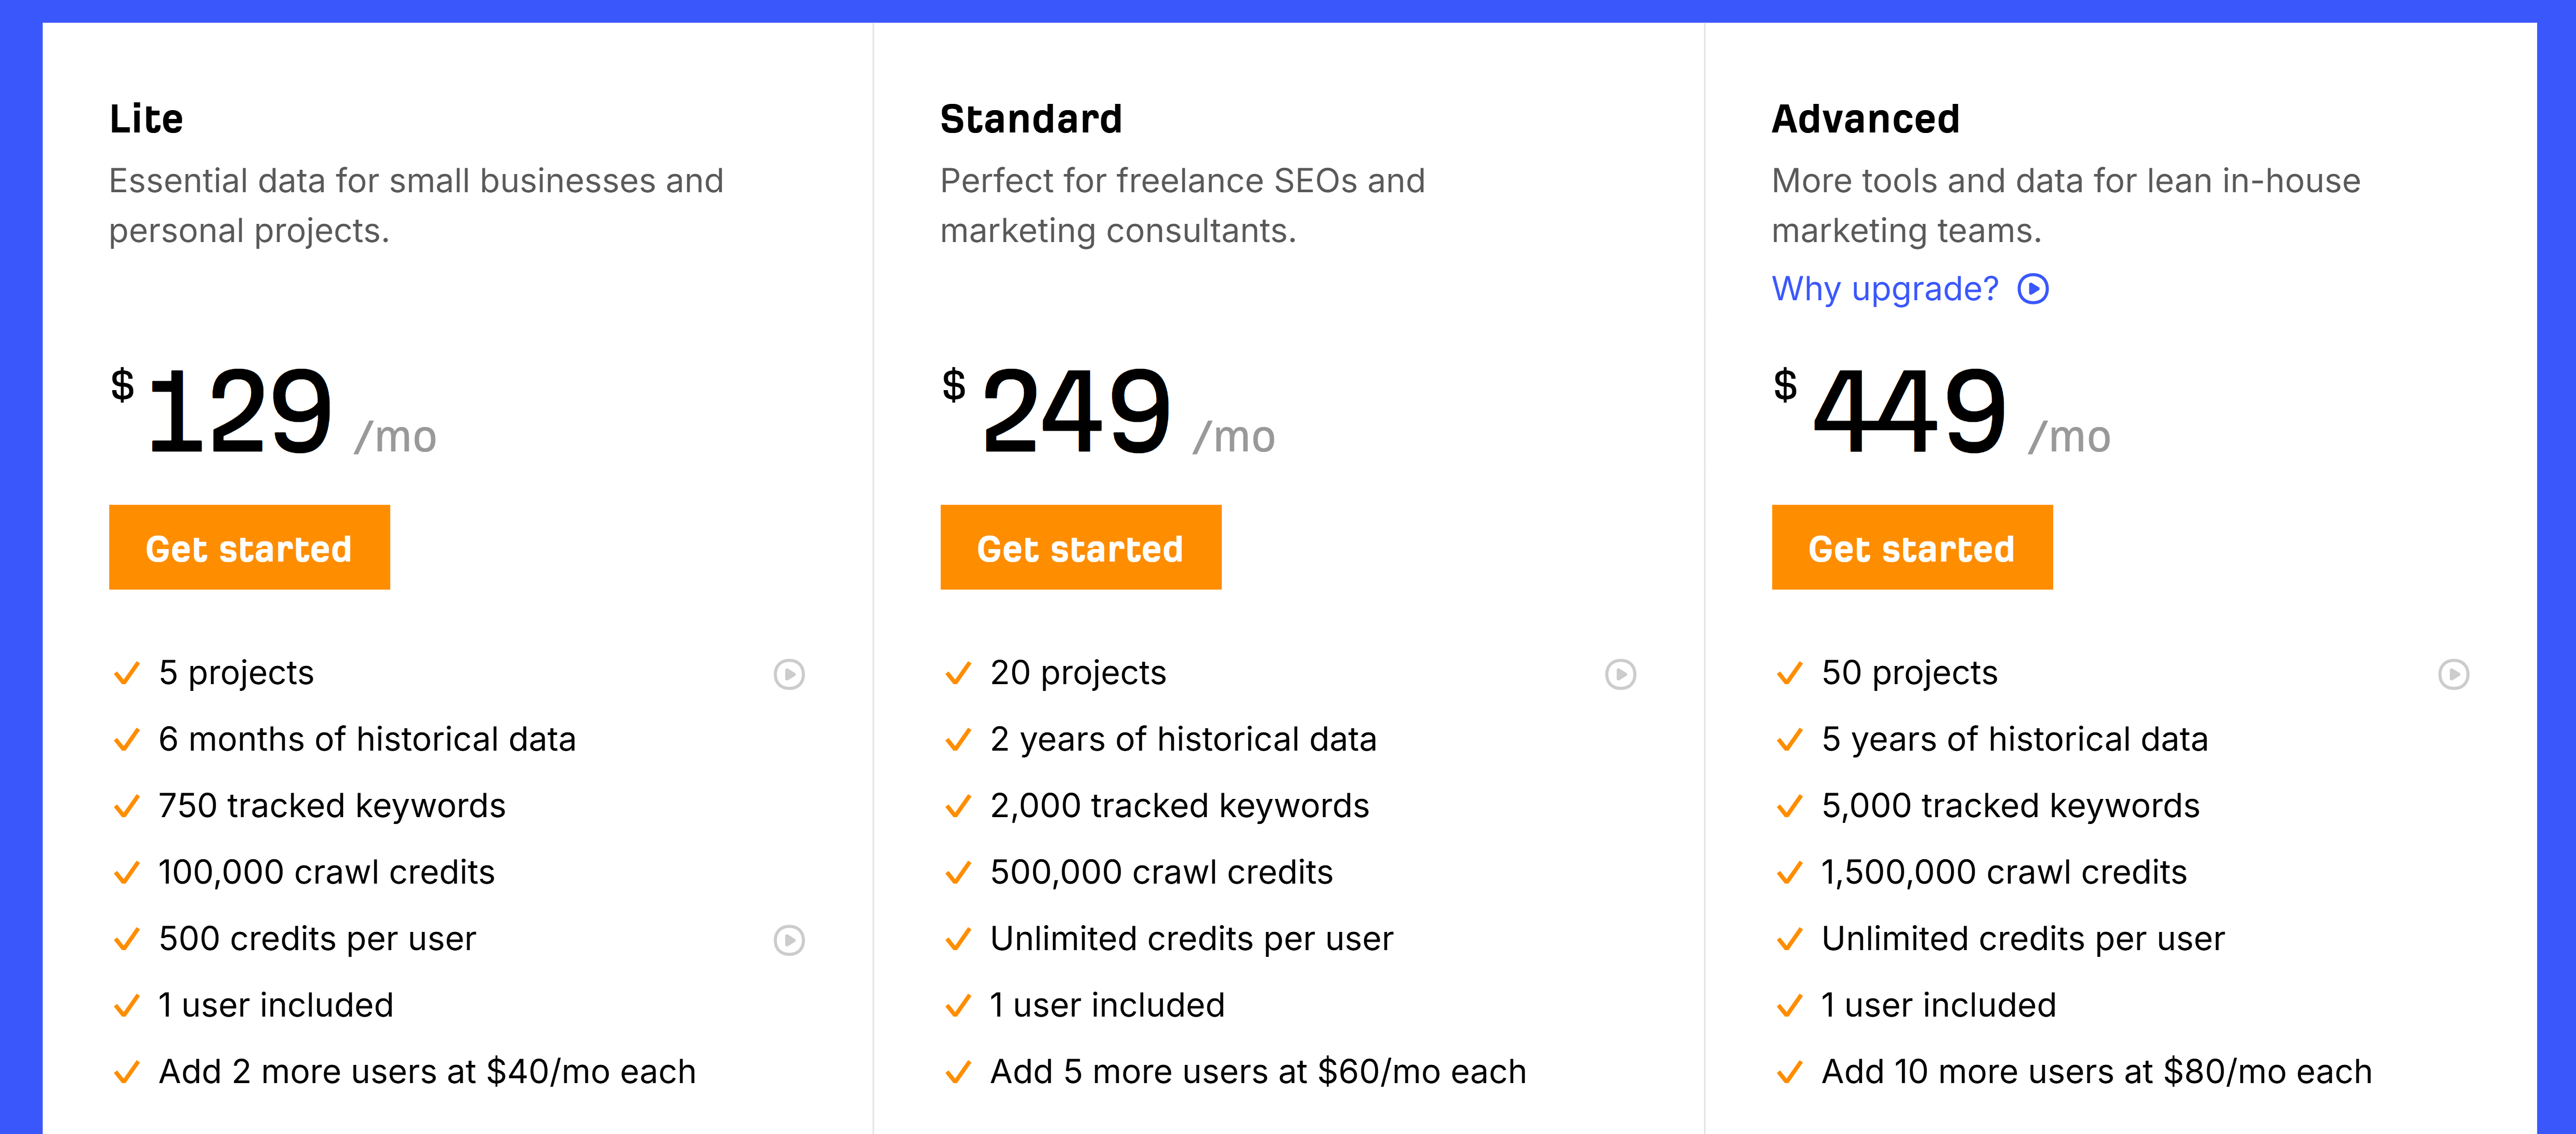Click checkmark beside 2 years of historical data
The width and height of the screenshot is (2576, 1134).
click(x=958, y=740)
